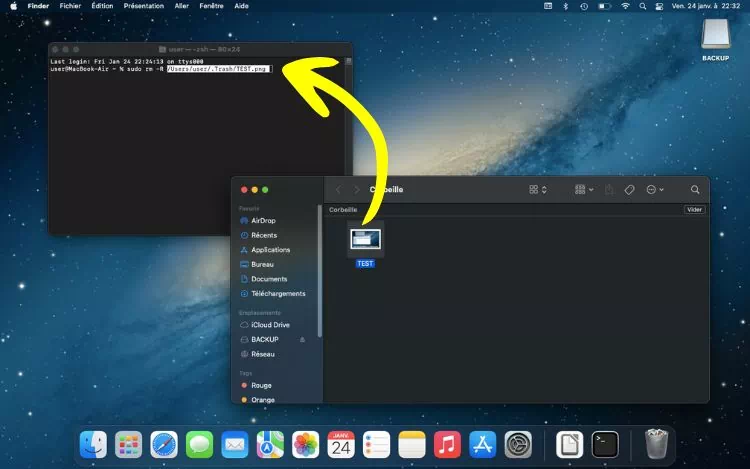
Task: Click the Share icon in Finder toolbar
Action: tap(607, 189)
